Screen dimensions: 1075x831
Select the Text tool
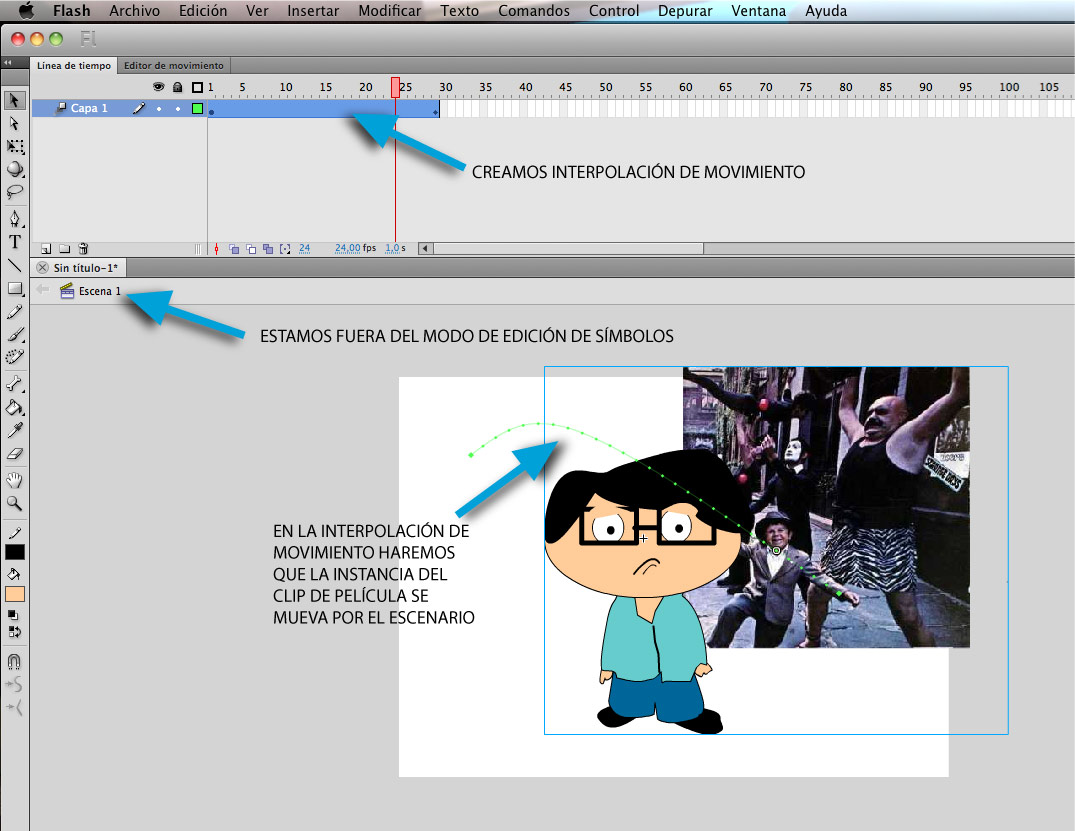point(14,242)
